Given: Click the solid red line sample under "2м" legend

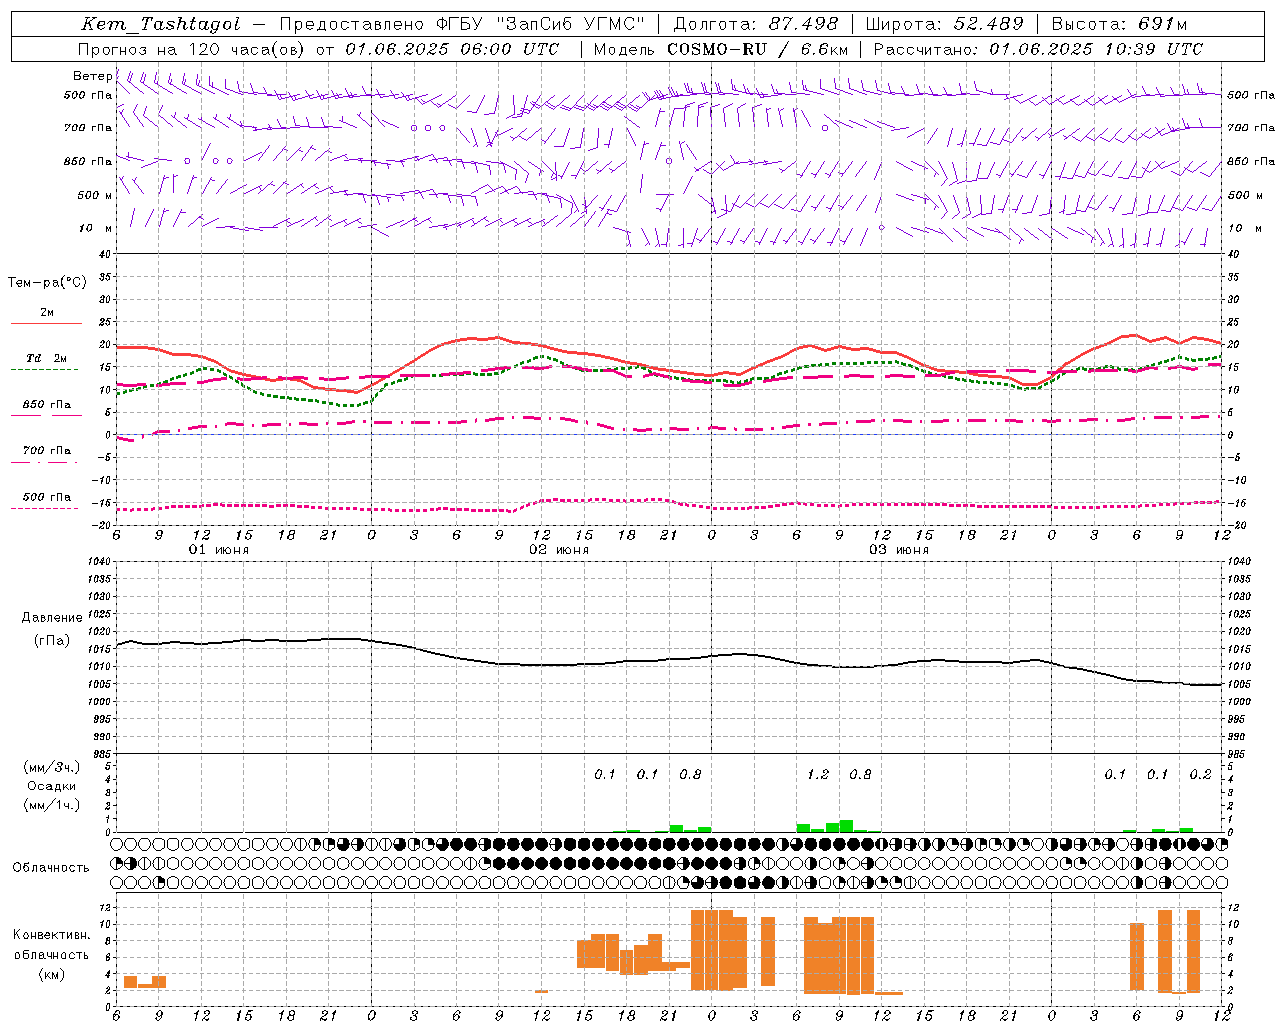Looking at the screenshot, I should pos(46,324).
